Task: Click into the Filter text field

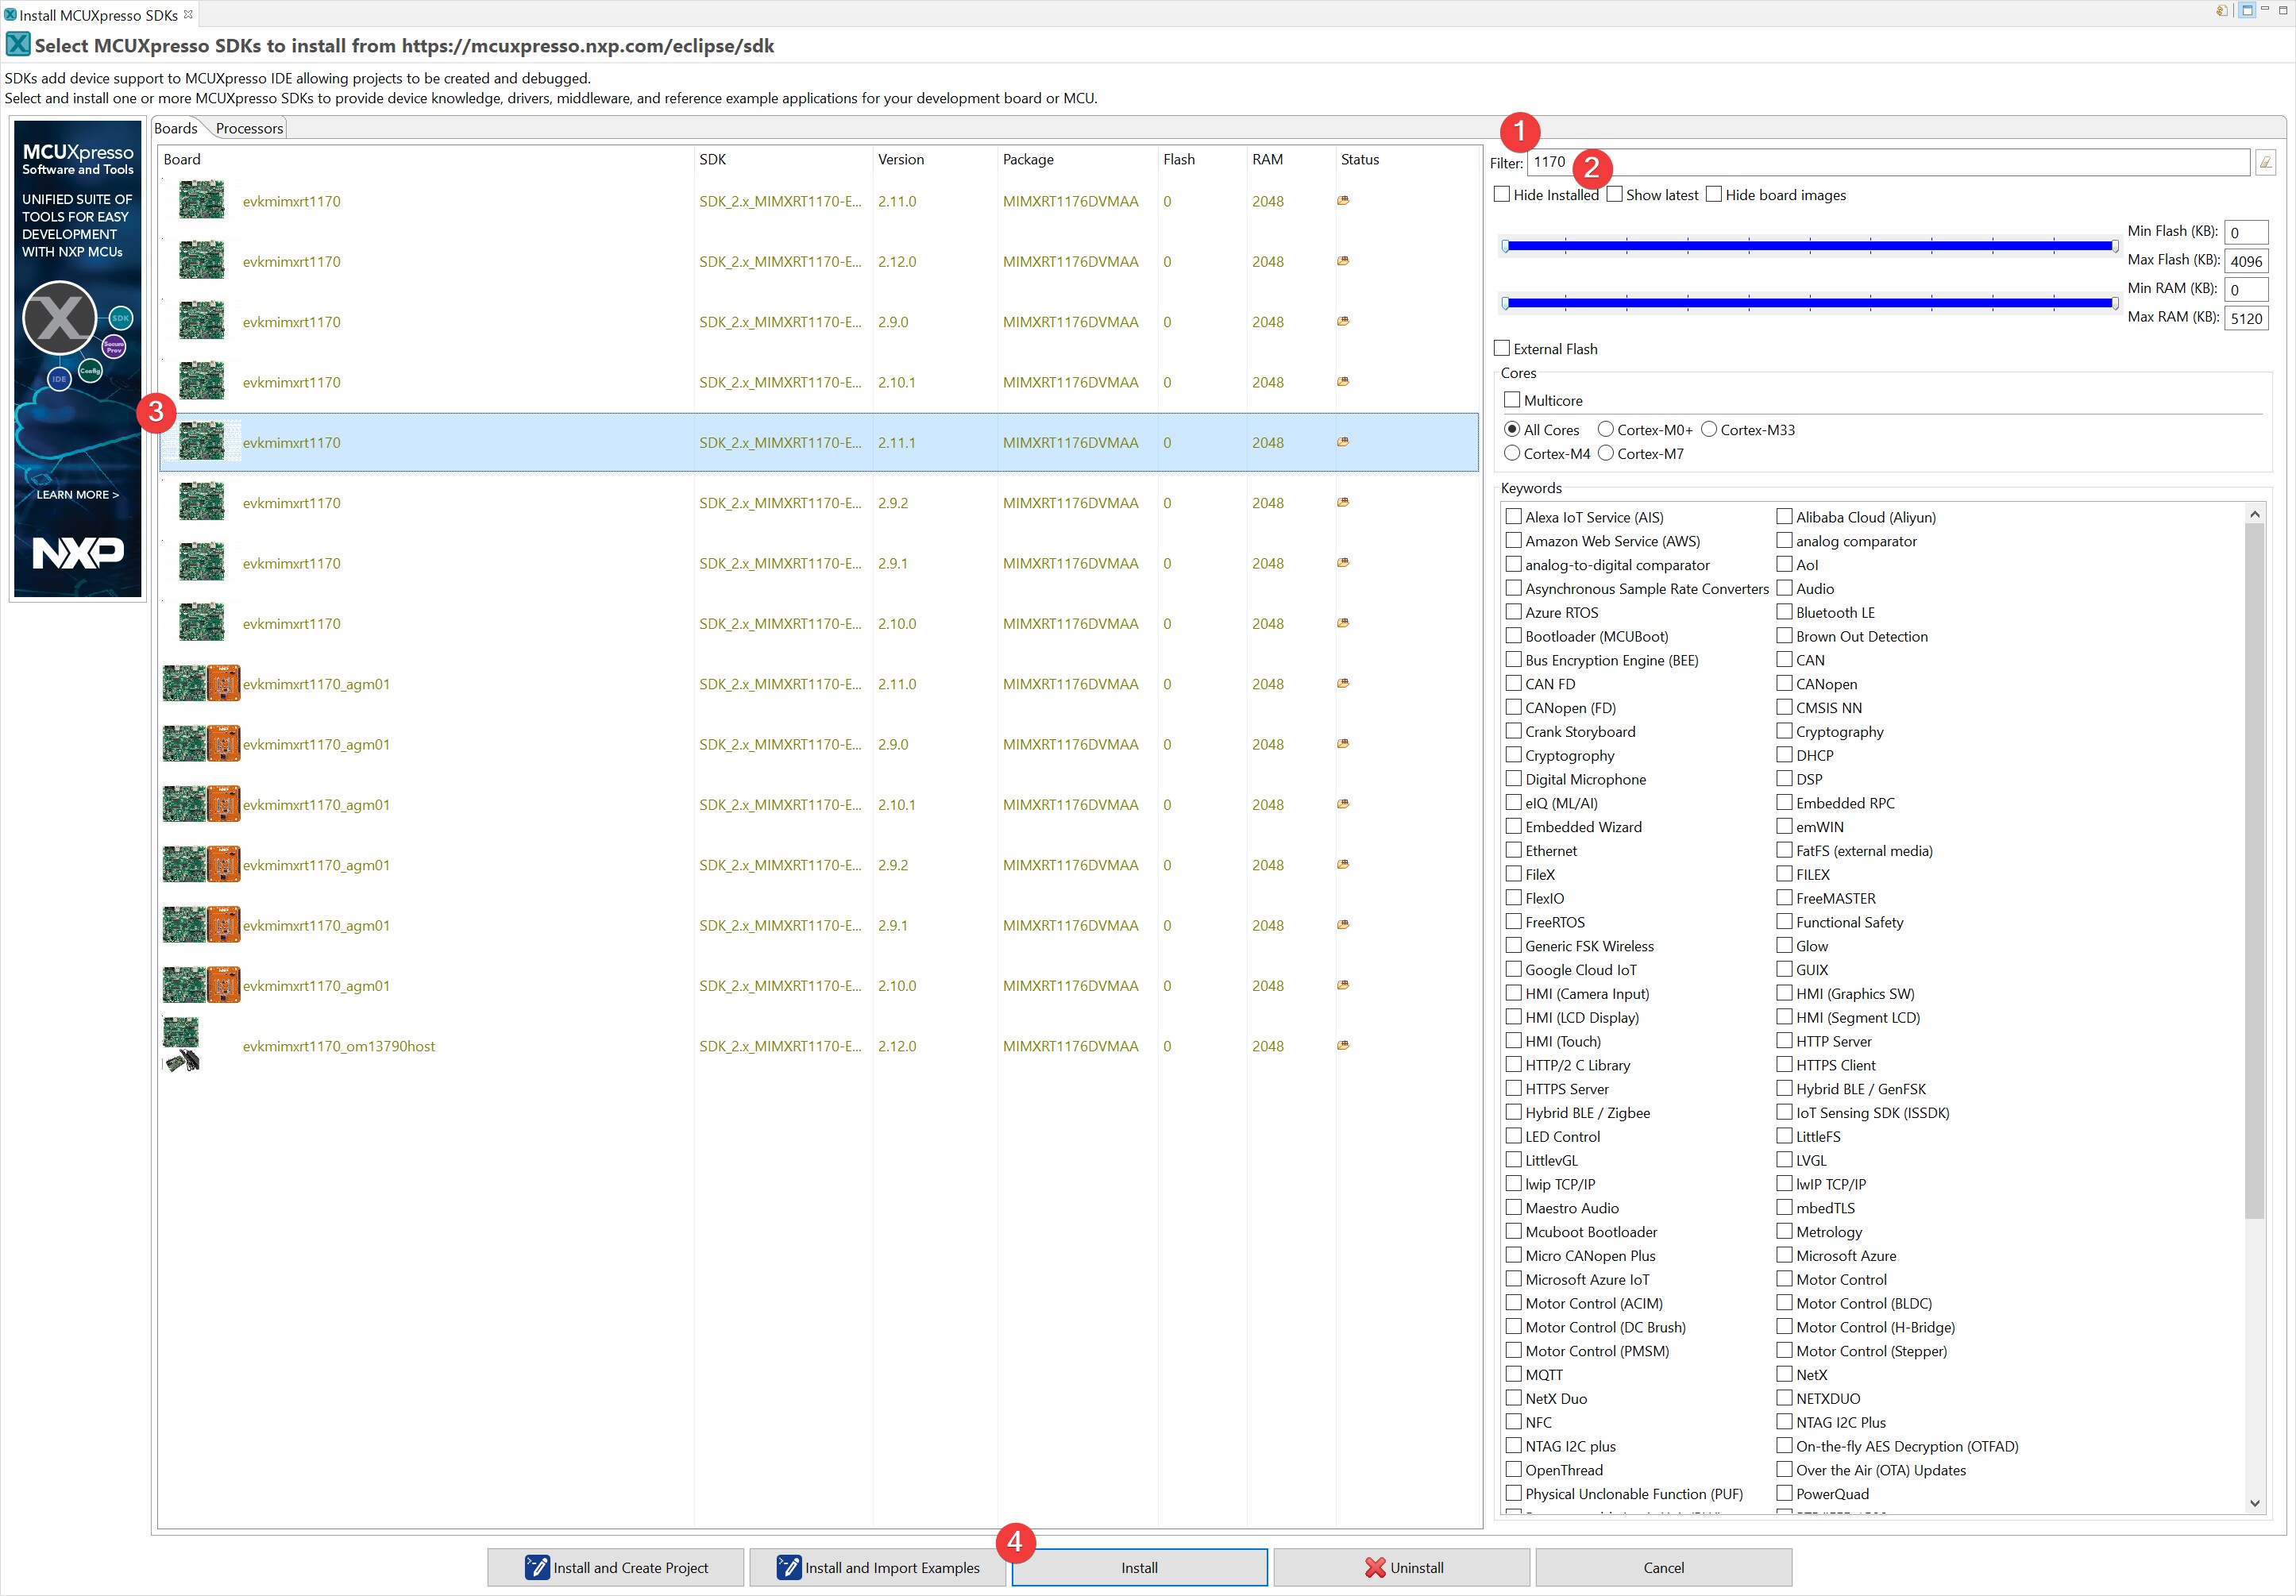Action: (x=1900, y=162)
